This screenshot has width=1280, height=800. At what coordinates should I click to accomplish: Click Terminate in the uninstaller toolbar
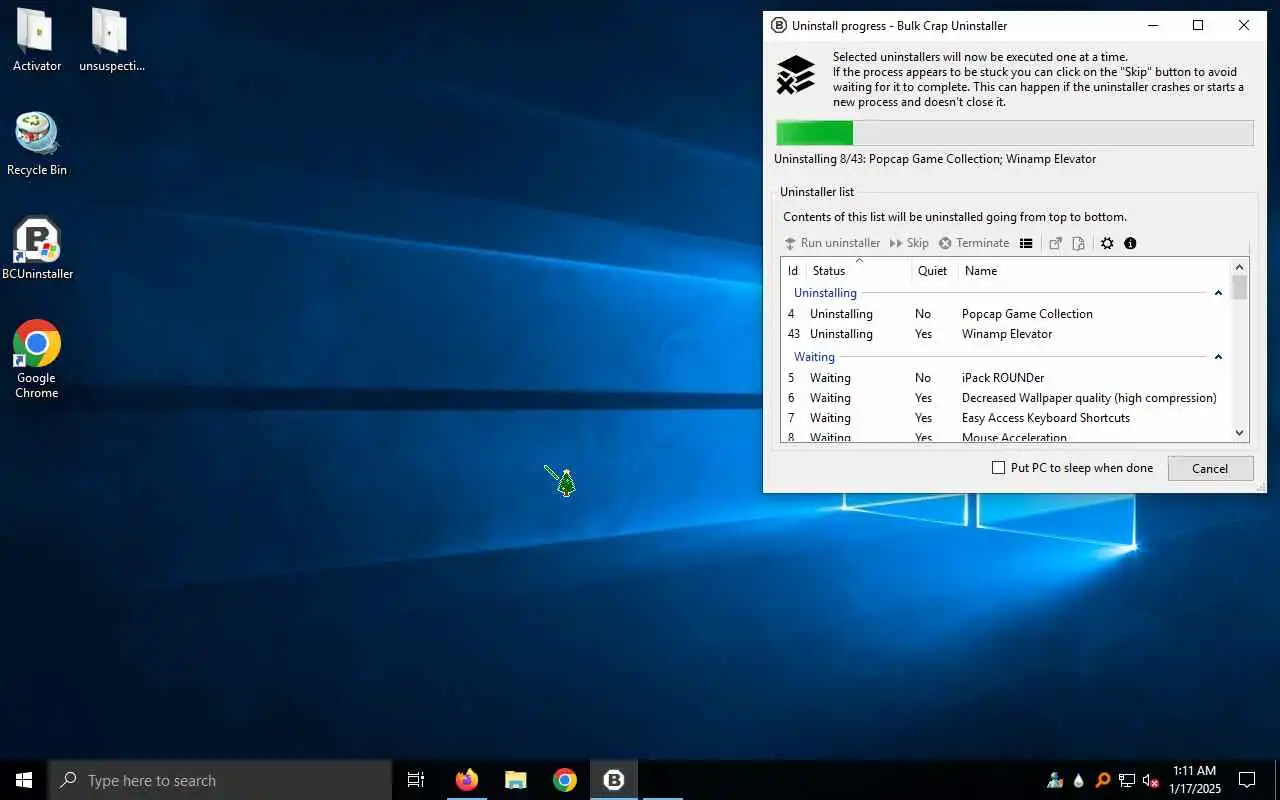coord(974,243)
